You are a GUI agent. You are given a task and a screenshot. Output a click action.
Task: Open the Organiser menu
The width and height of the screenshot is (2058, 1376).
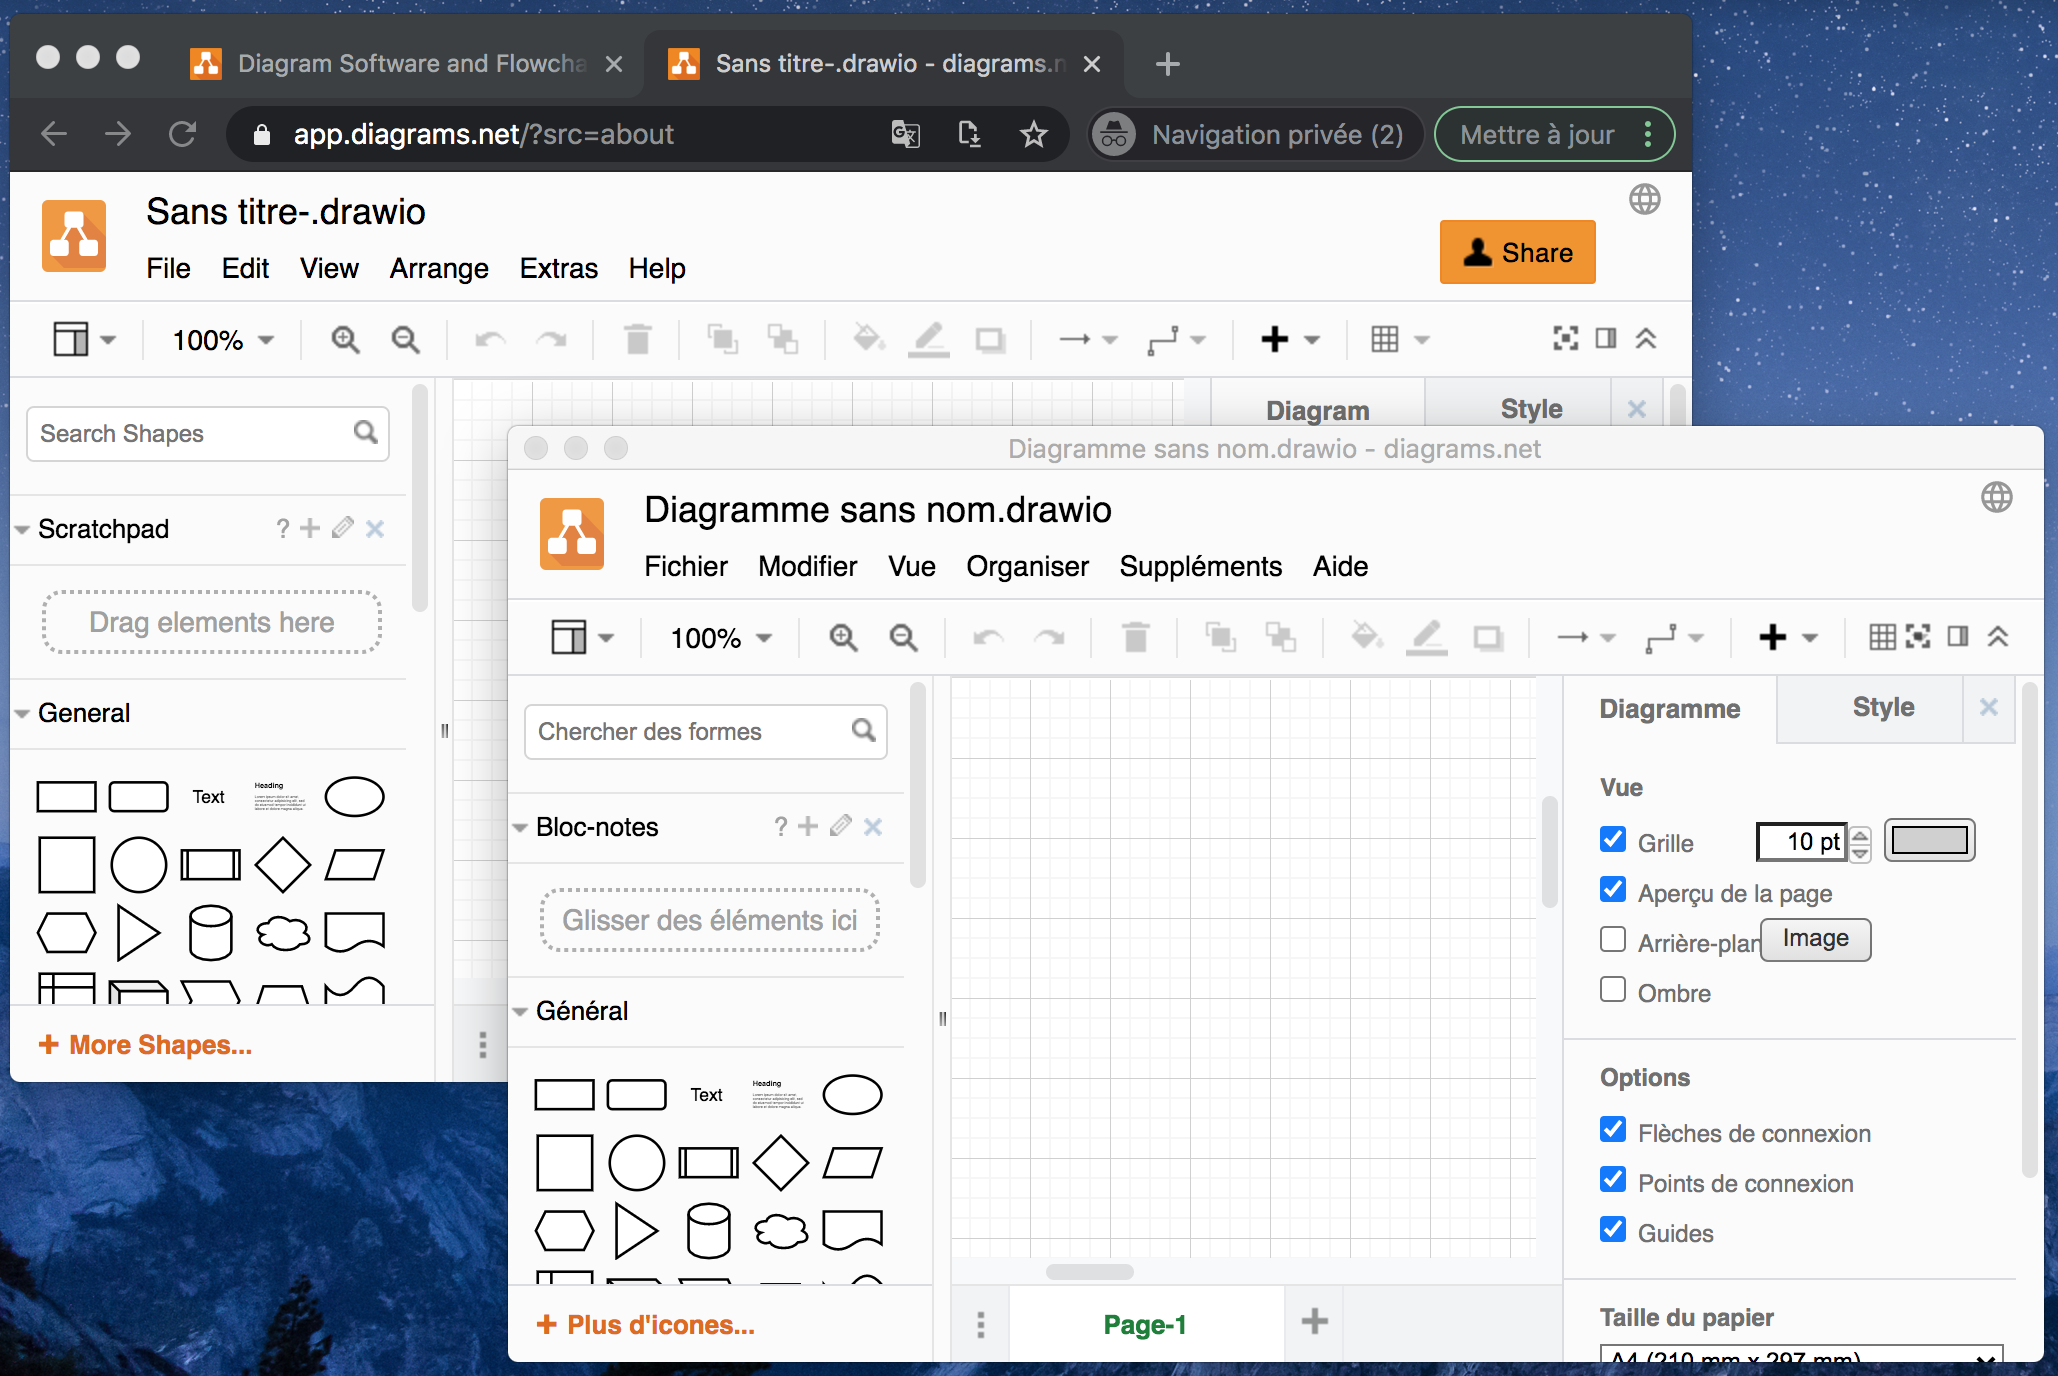click(1027, 566)
